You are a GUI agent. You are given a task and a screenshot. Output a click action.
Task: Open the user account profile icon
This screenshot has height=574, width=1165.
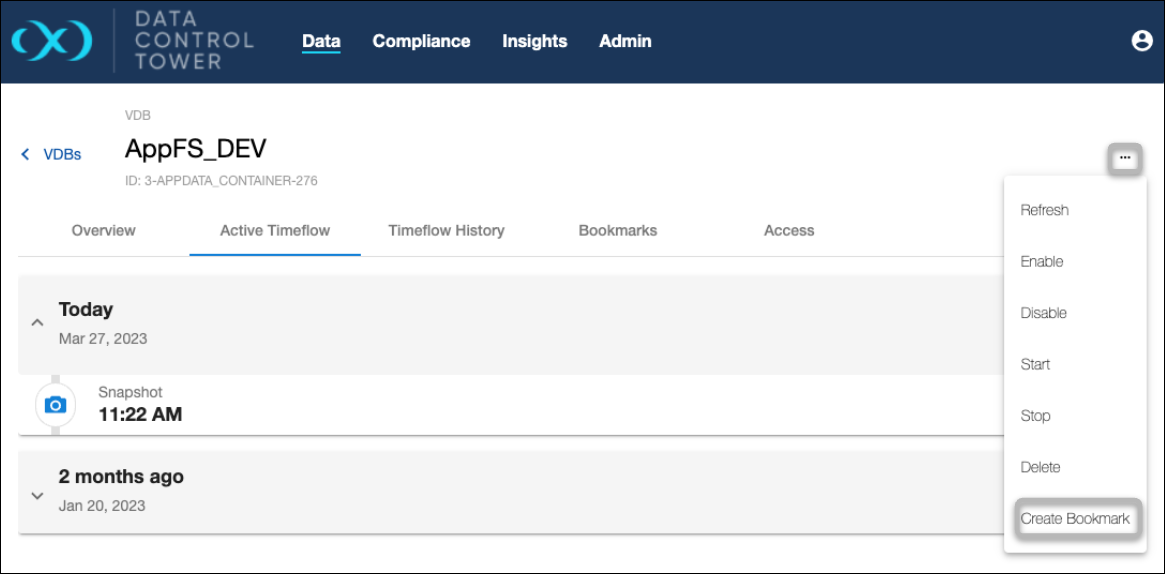[1140, 41]
